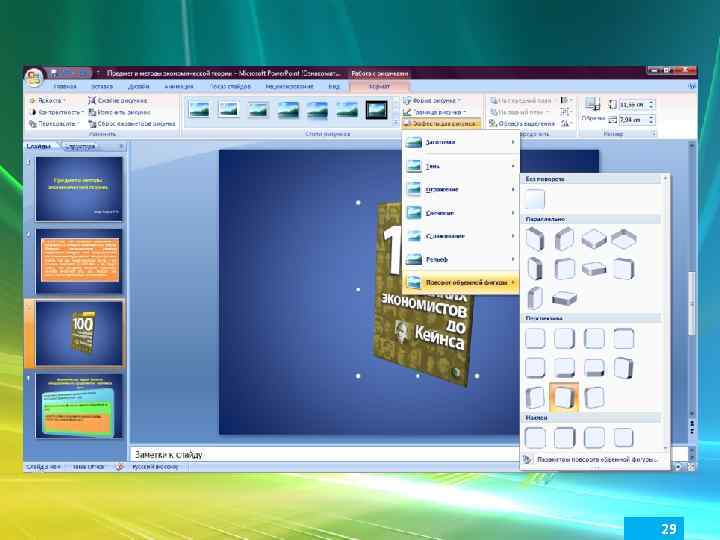
Task: Expand the Отражение reflection submenu
Action: click(x=461, y=189)
